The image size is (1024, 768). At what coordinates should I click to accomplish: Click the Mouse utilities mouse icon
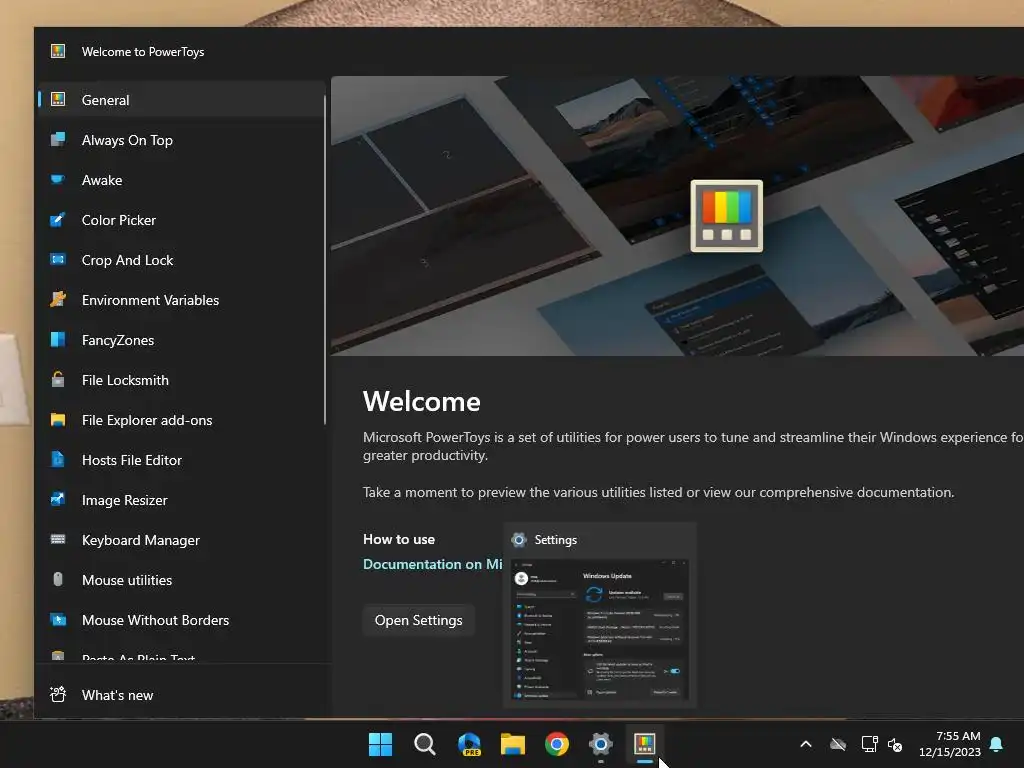click(58, 579)
